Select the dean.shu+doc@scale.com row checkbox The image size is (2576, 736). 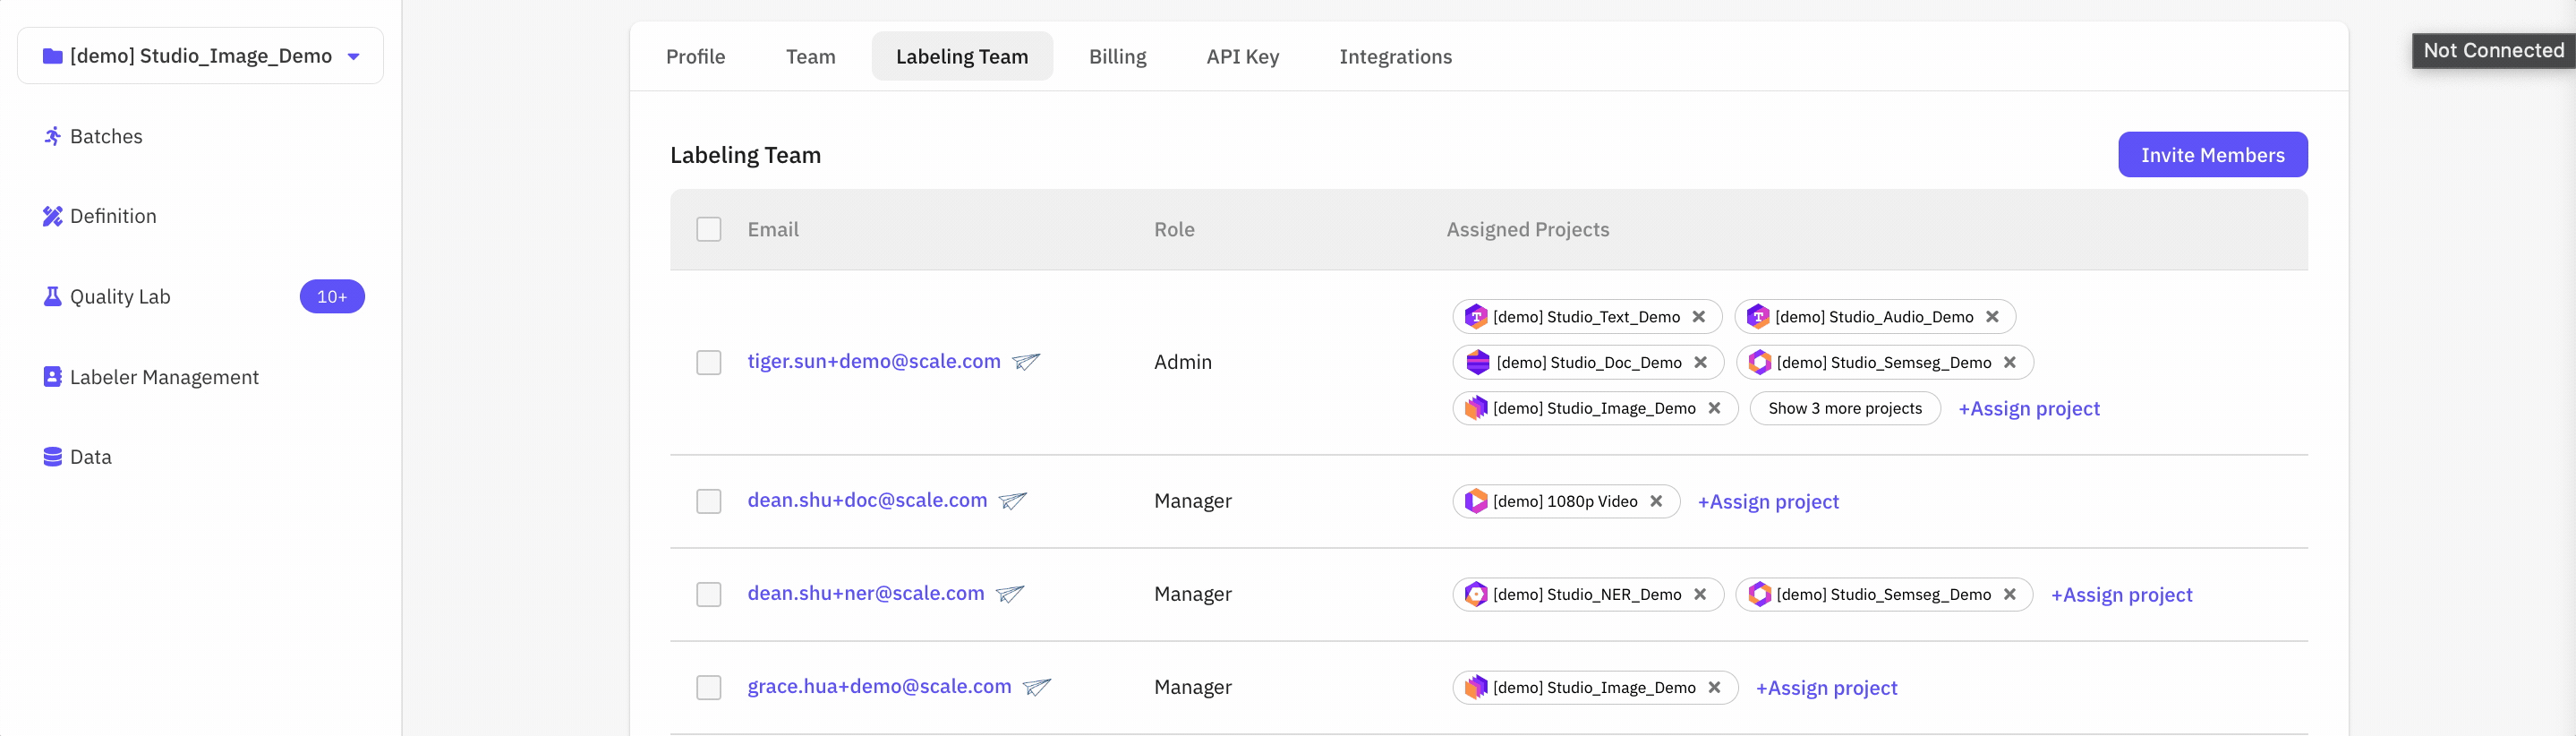[709, 501]
